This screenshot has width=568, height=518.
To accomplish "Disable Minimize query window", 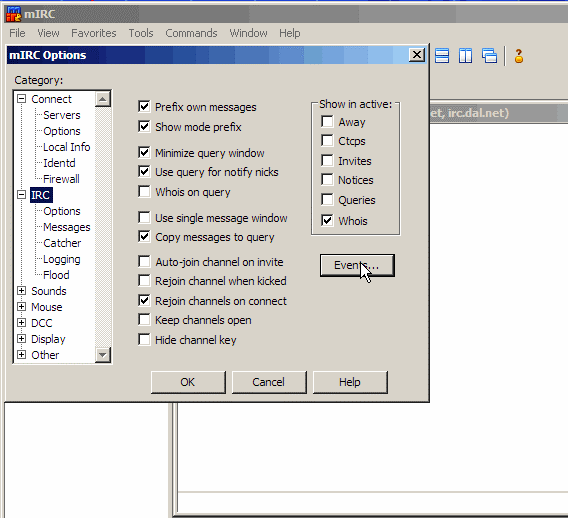I will 144,152.
